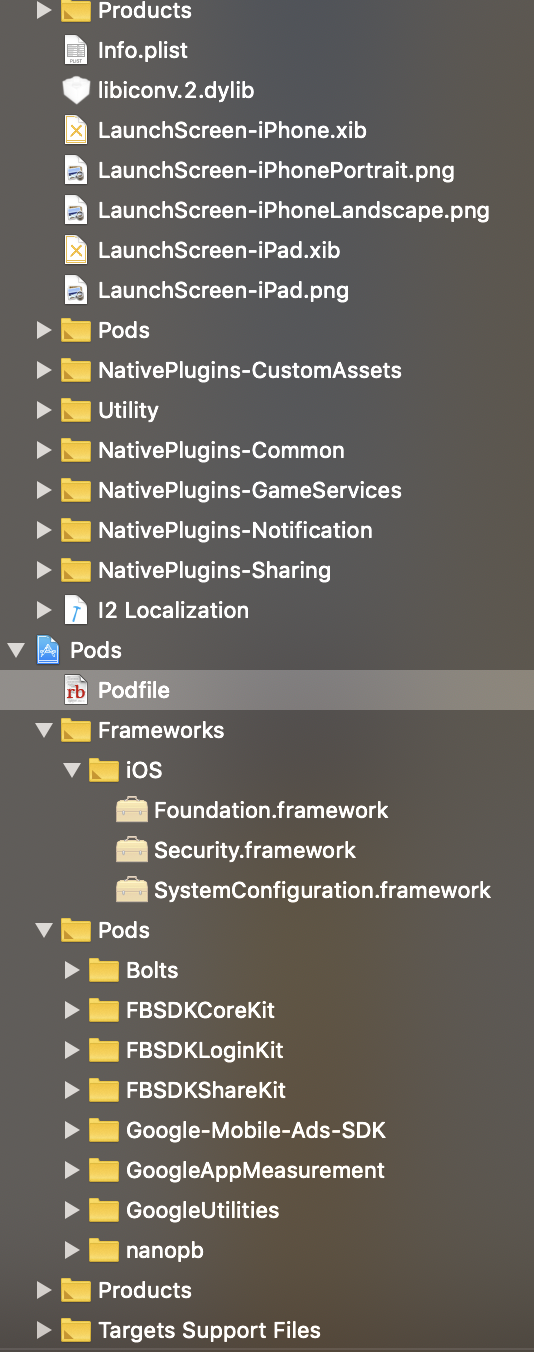Collapse the iOS group under Frameworks
The width and height of the screenshot is (534, 1352).
(71, 770)
